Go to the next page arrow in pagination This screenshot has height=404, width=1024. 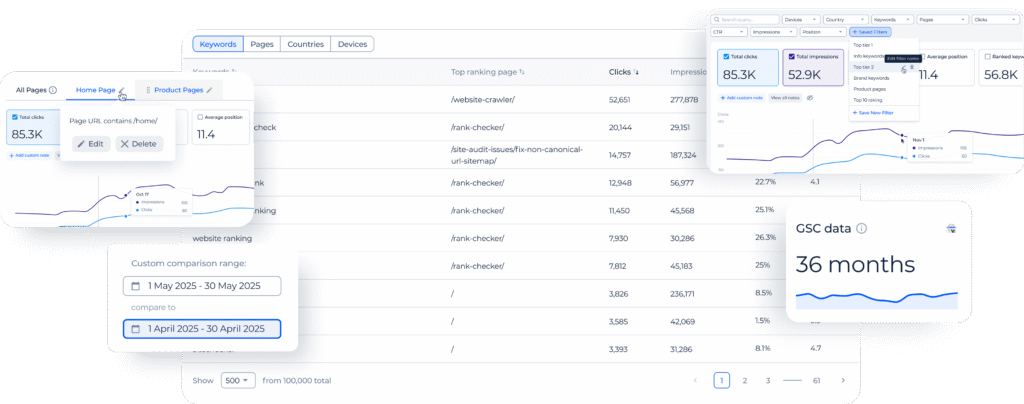point(843,381)
